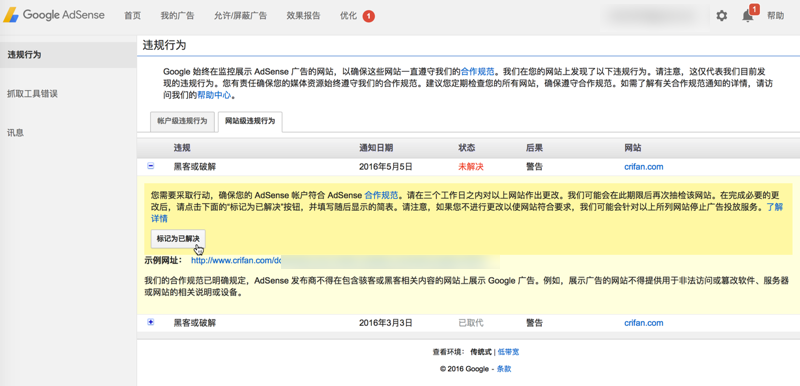Open crifan.com link in the 未解决 row
Screen dimensions: 800x386
click(x=643, y=167)
